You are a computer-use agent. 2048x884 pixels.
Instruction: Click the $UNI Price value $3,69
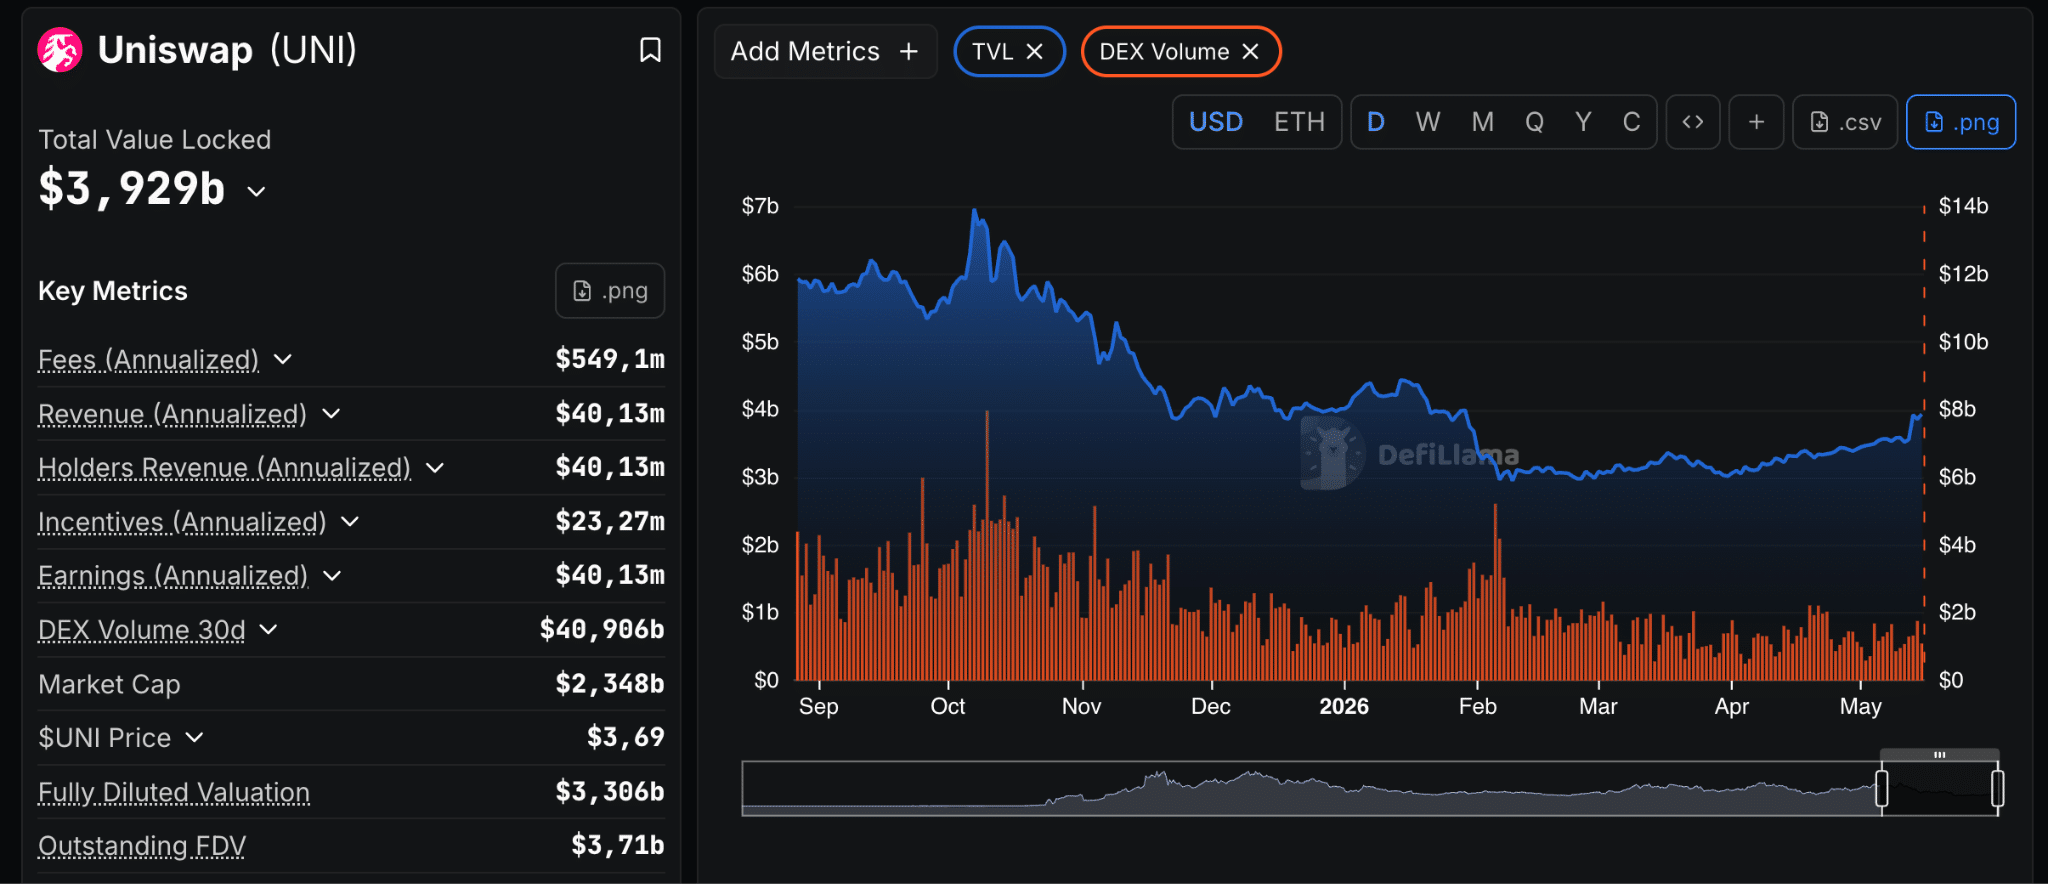(x=626, y=737)
